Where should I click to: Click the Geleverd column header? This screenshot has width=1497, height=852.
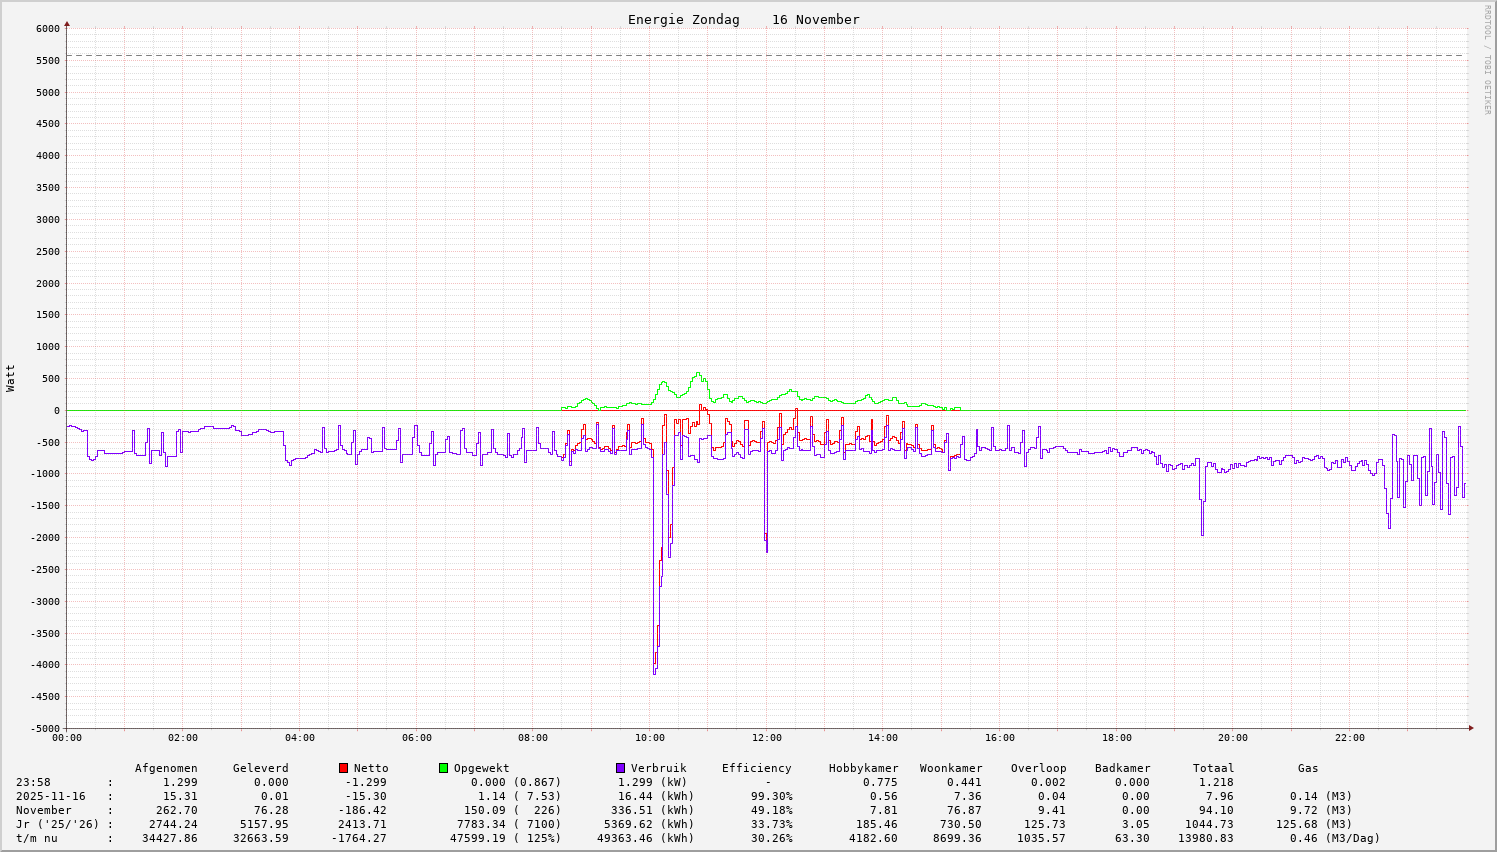pyautogui.click(x=260, y=768)
